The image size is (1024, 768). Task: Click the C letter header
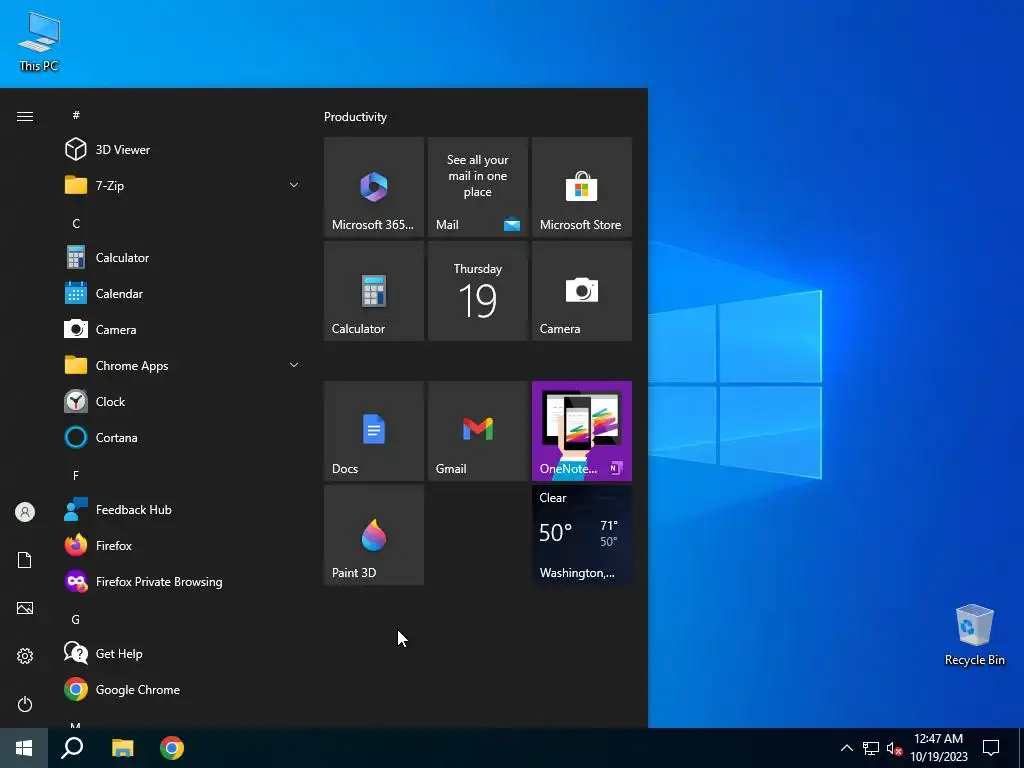point(76,223)
